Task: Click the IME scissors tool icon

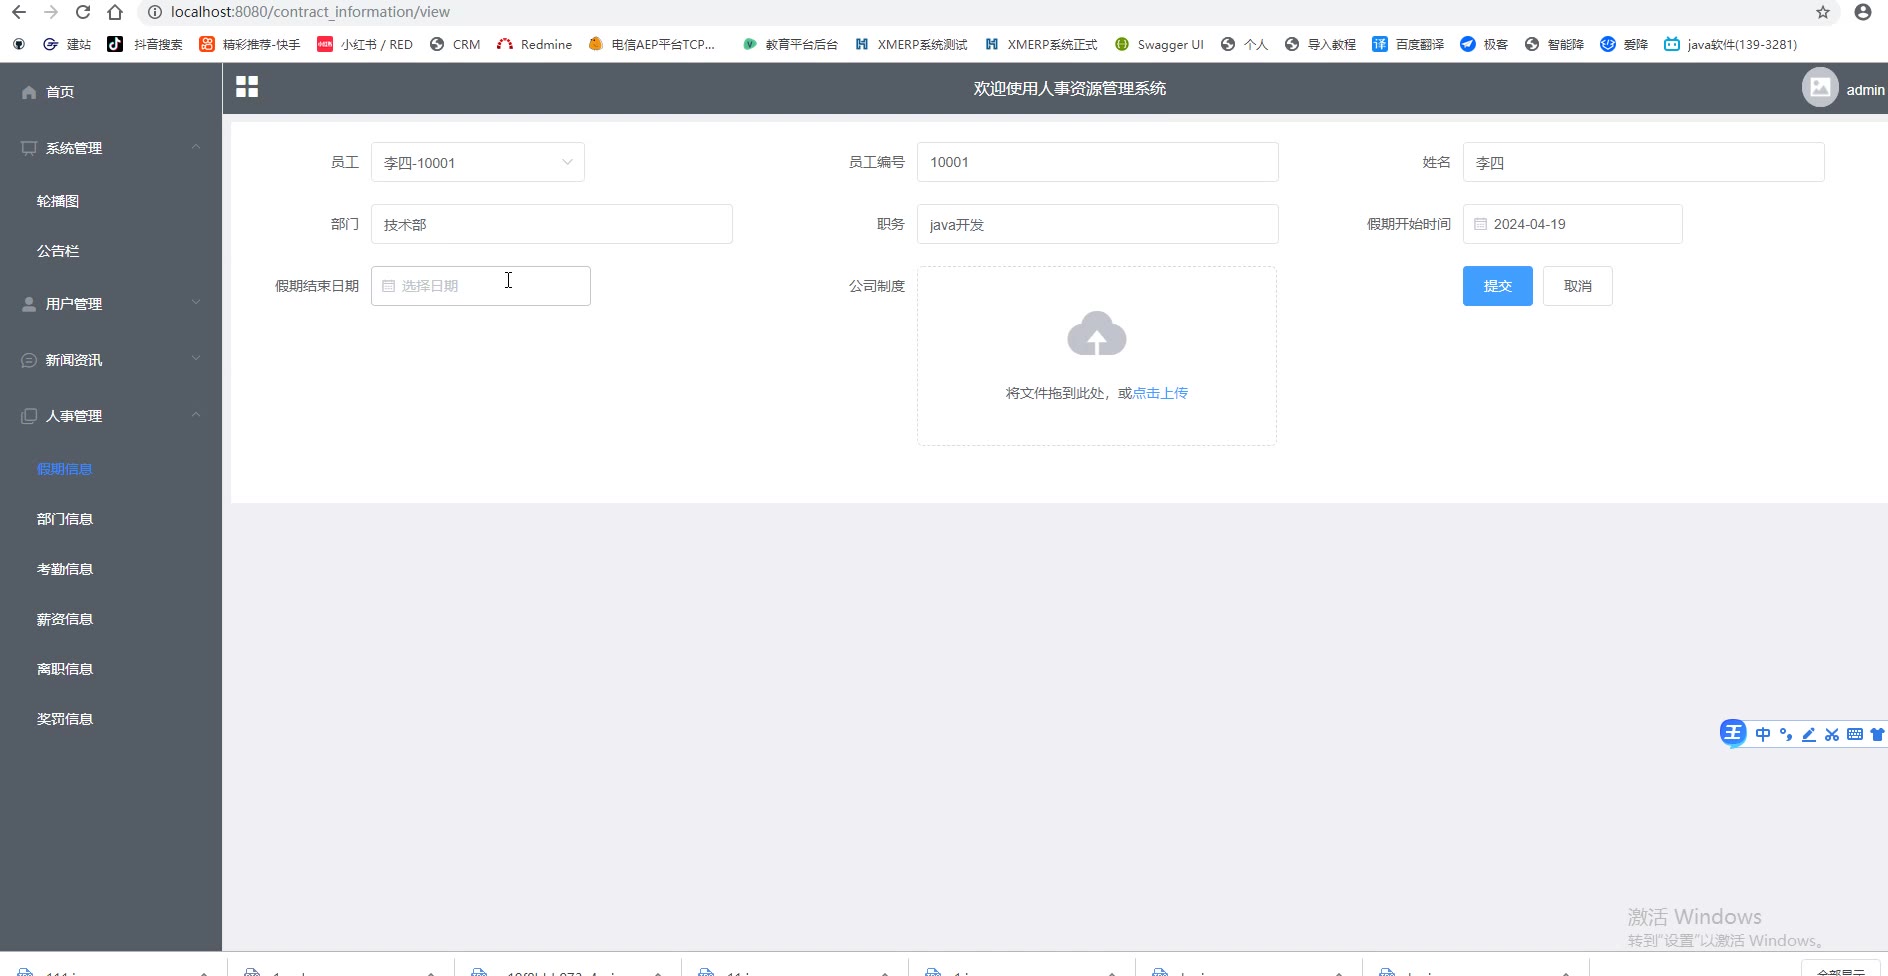Action: pyautogui.click(x=1832, y=734)
